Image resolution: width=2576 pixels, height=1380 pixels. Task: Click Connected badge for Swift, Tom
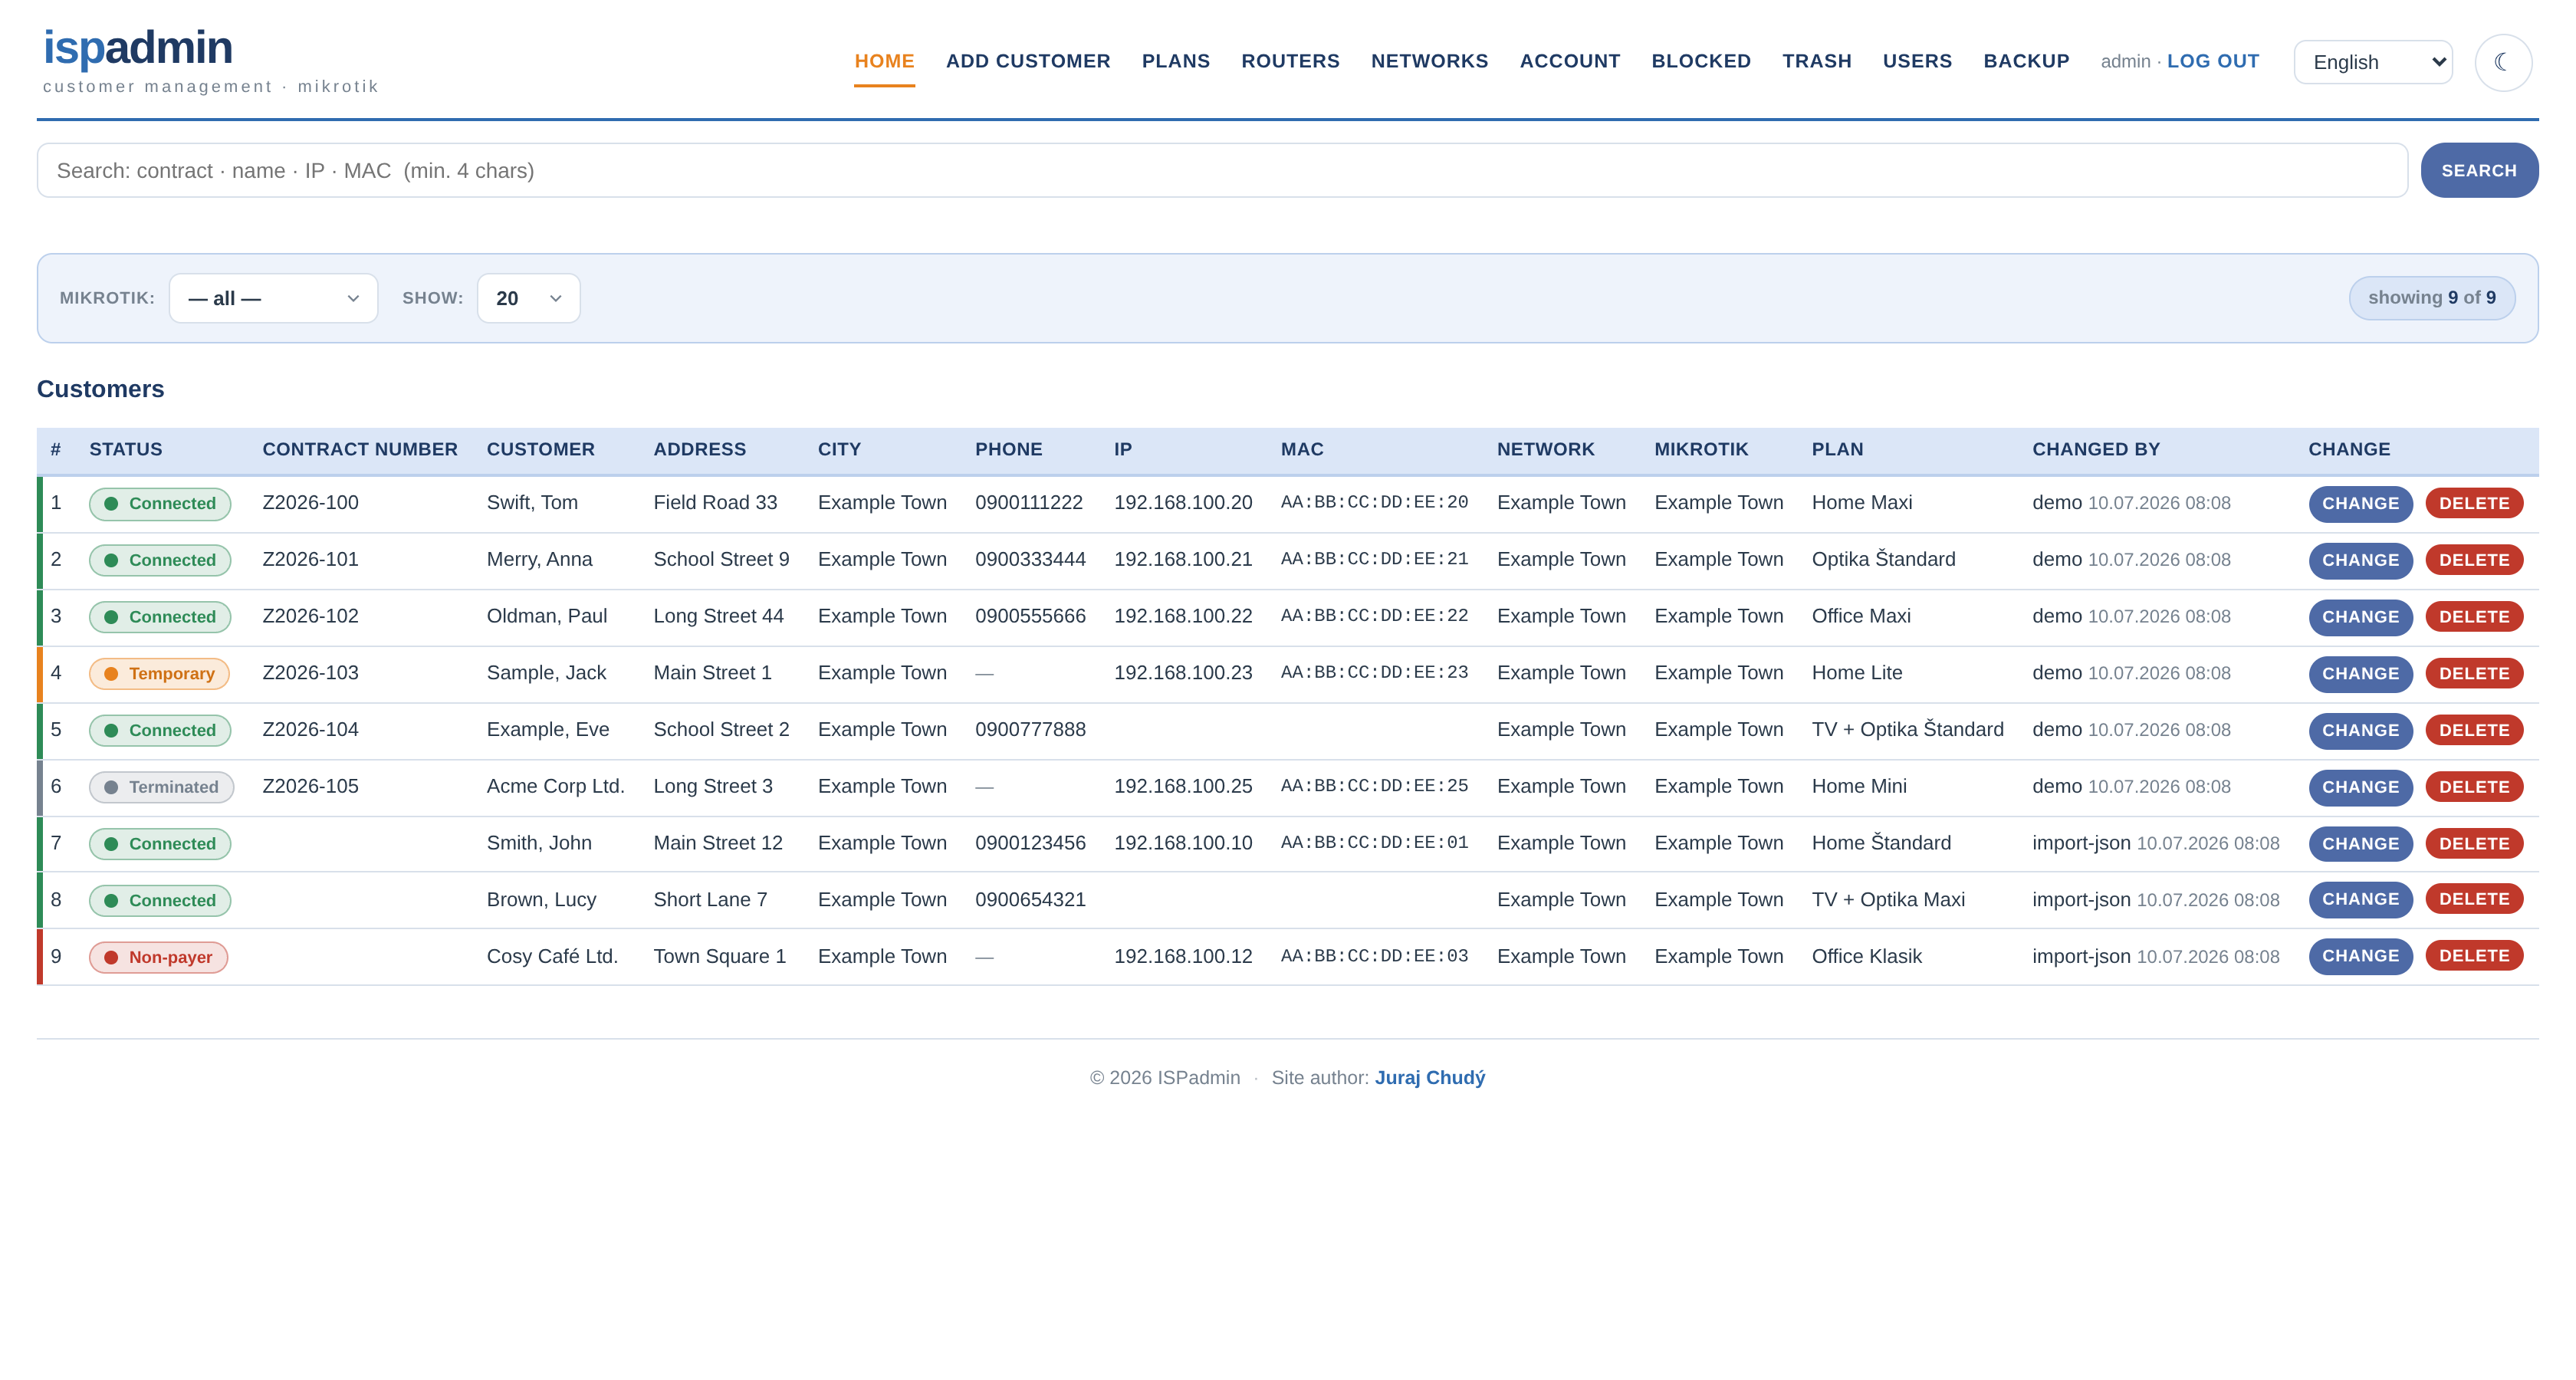160,504
